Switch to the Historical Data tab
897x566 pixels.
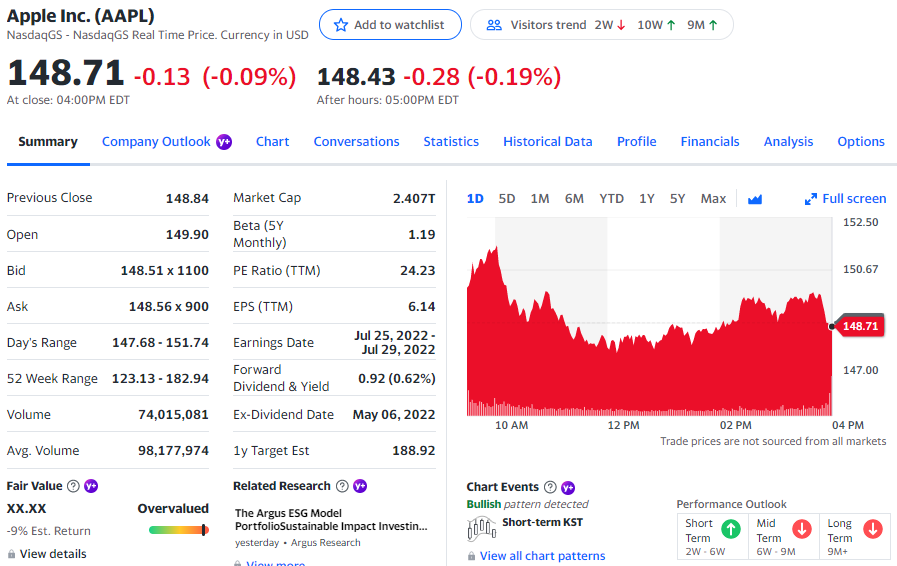(547, 141)
